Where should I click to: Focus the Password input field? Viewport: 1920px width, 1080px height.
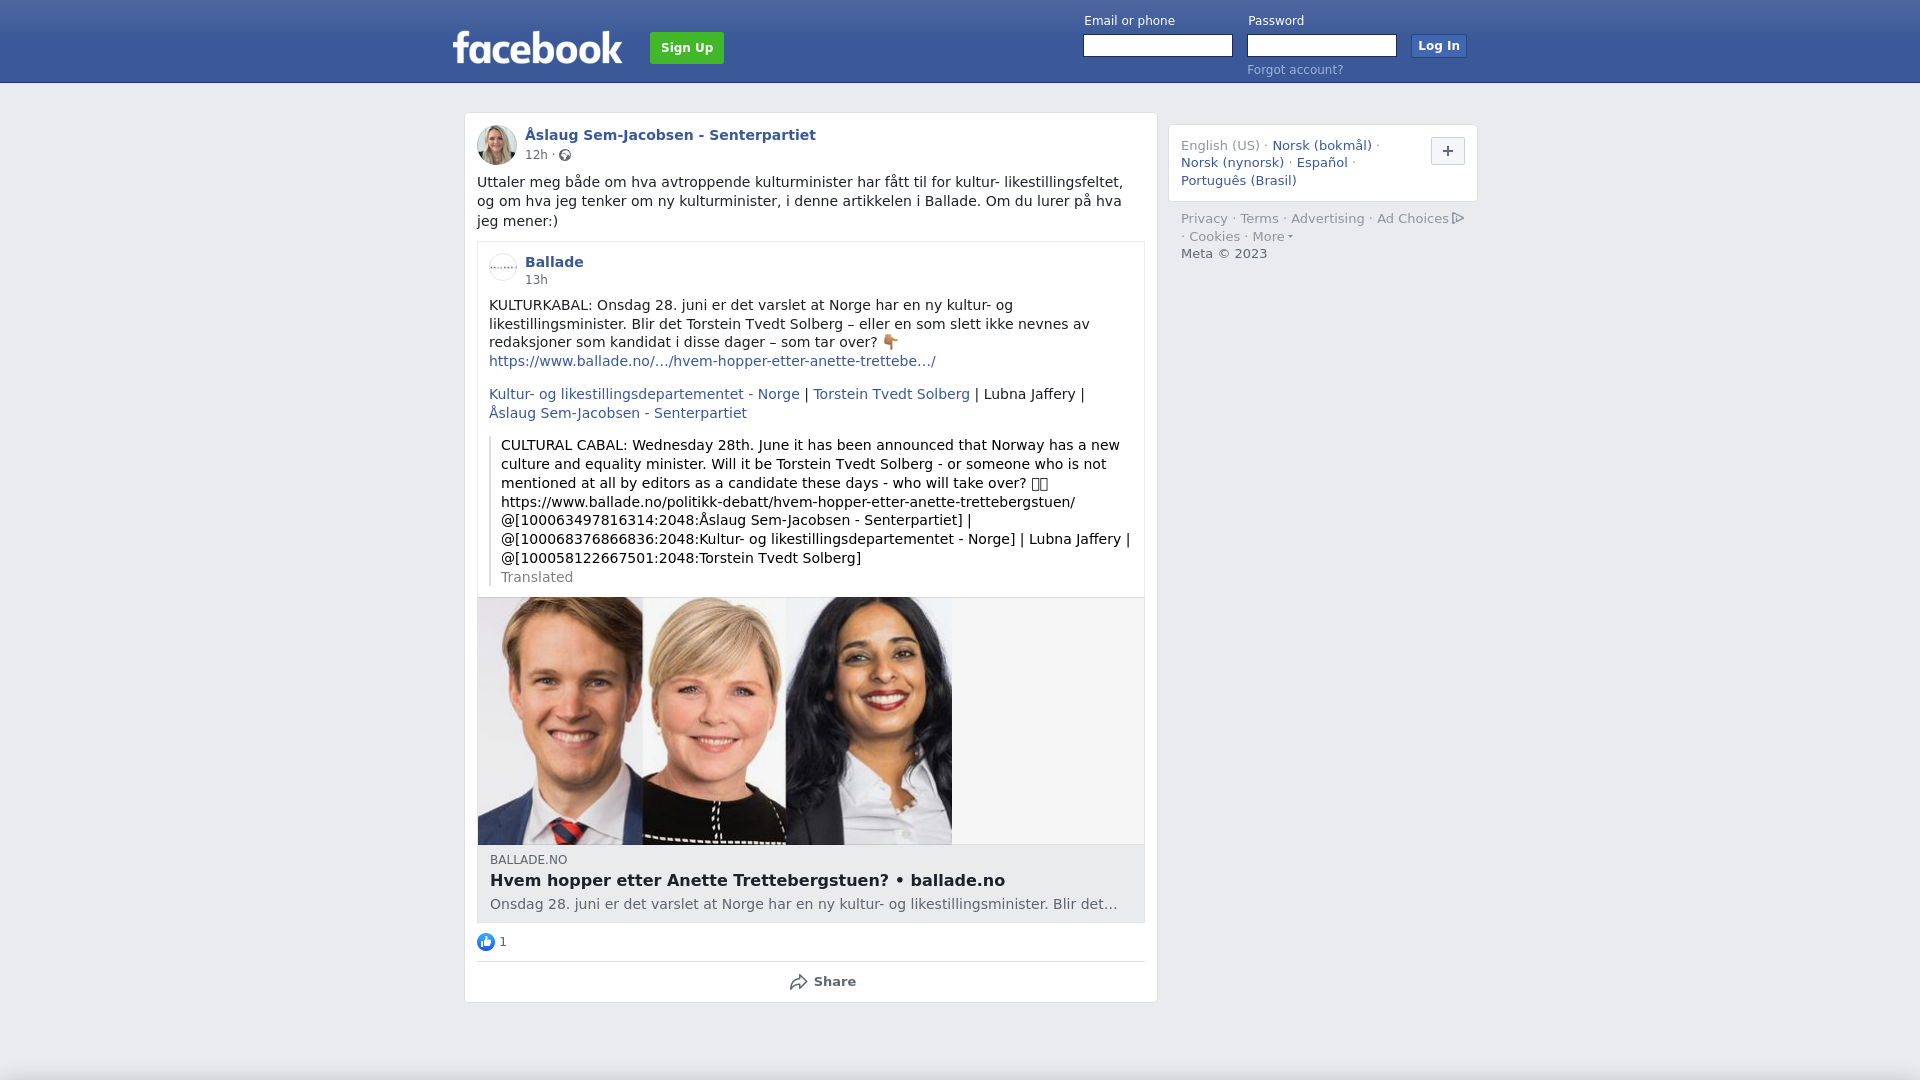[1322, 46]
